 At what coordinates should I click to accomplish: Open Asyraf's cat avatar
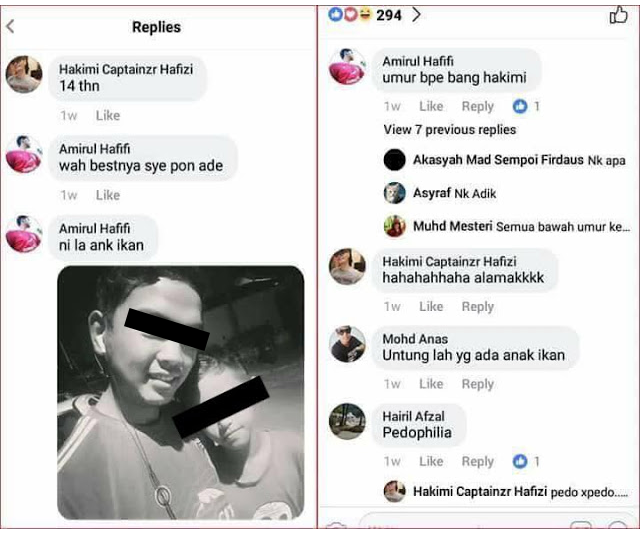tap(394, 193)
